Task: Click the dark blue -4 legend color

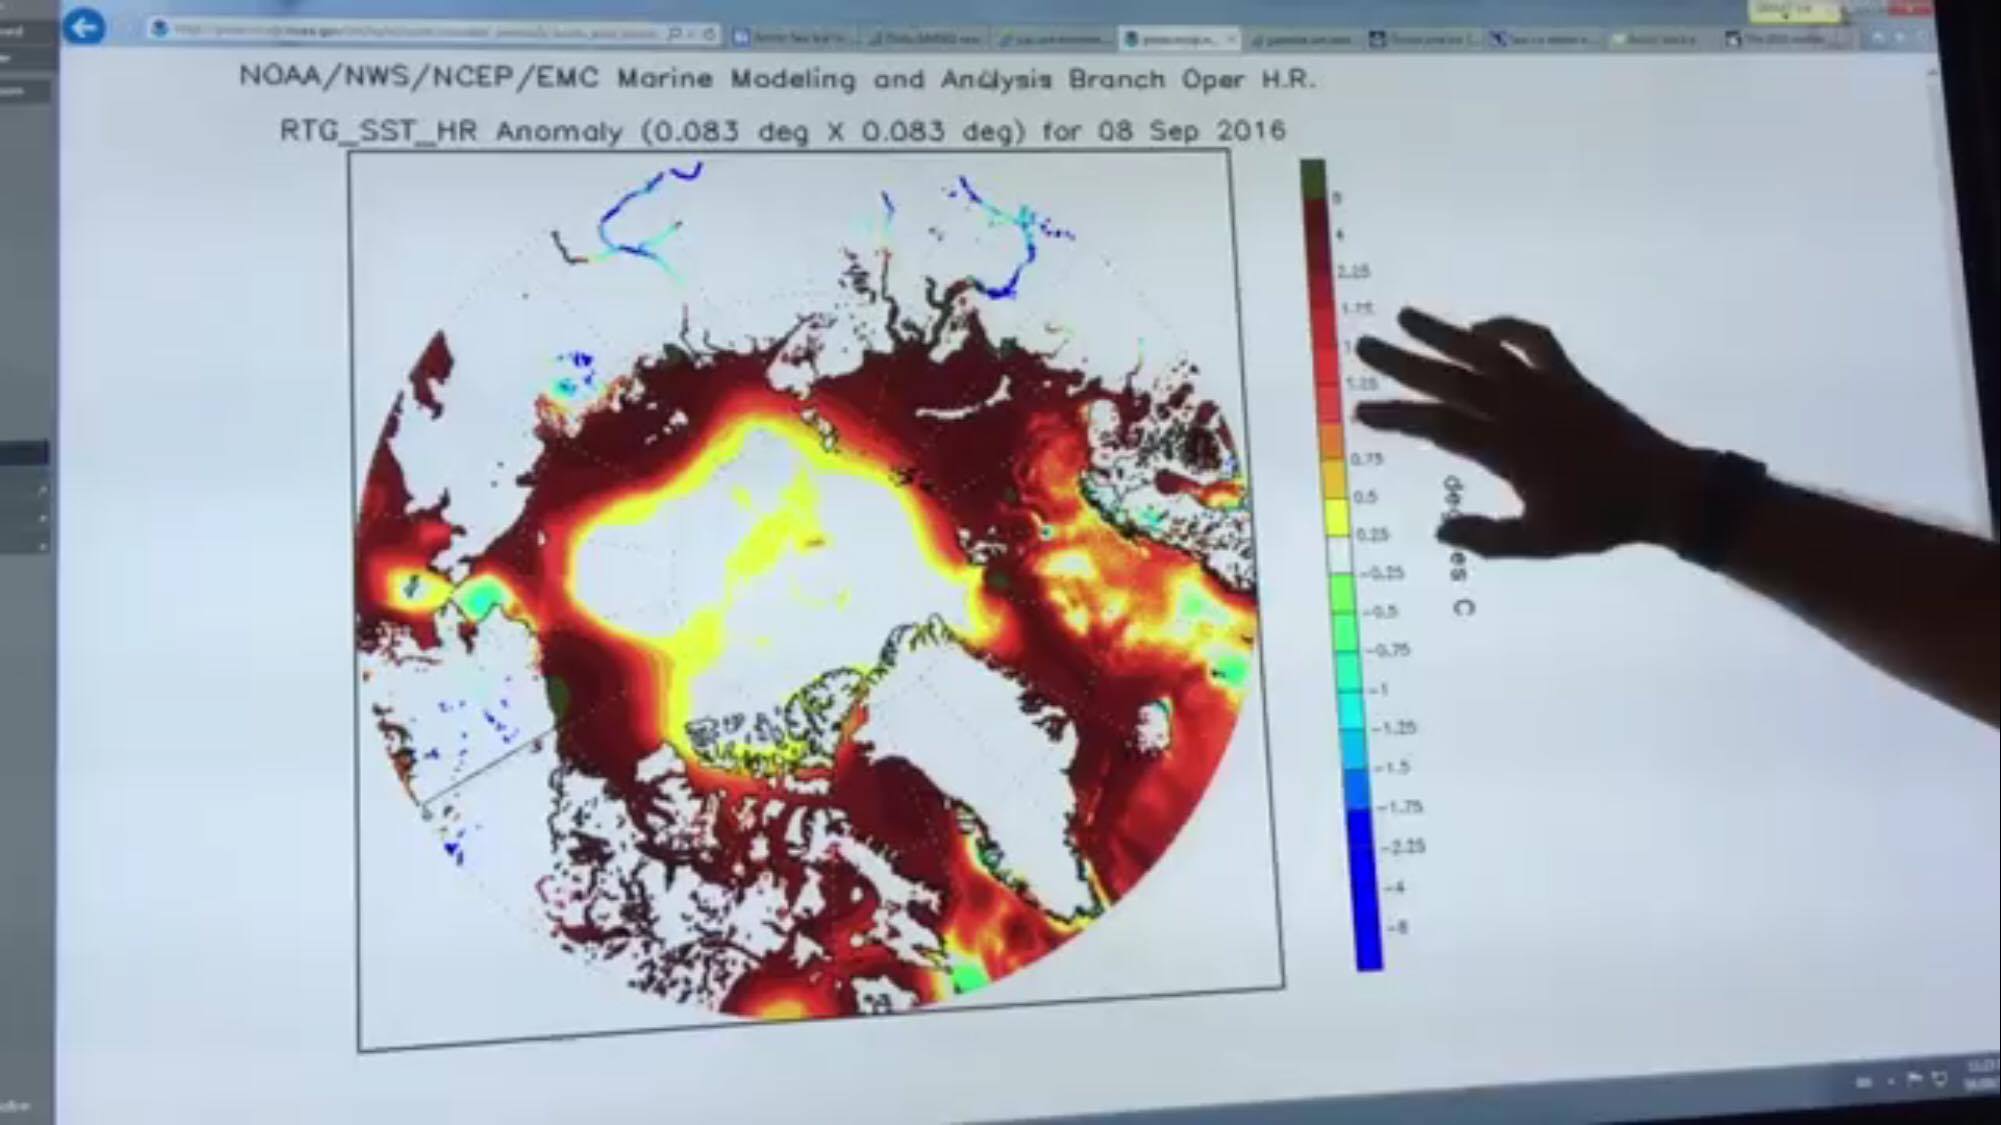Action: pyautogui.click(x=1366, y=888)
